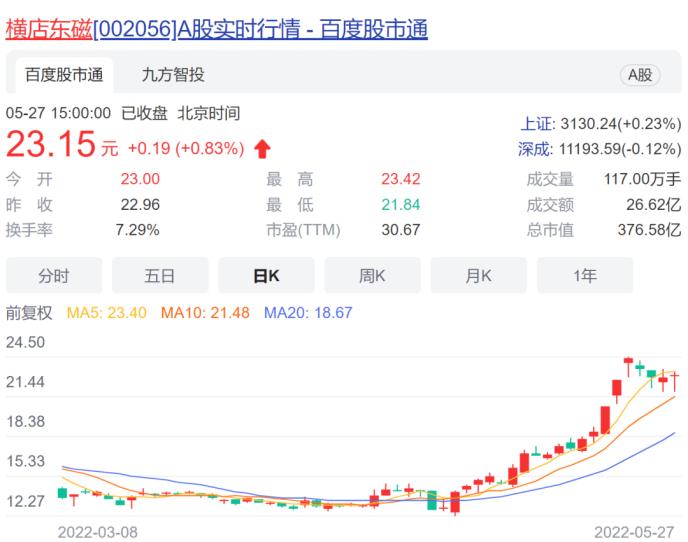Click the 昨收 value 22.96

point(140,205)
